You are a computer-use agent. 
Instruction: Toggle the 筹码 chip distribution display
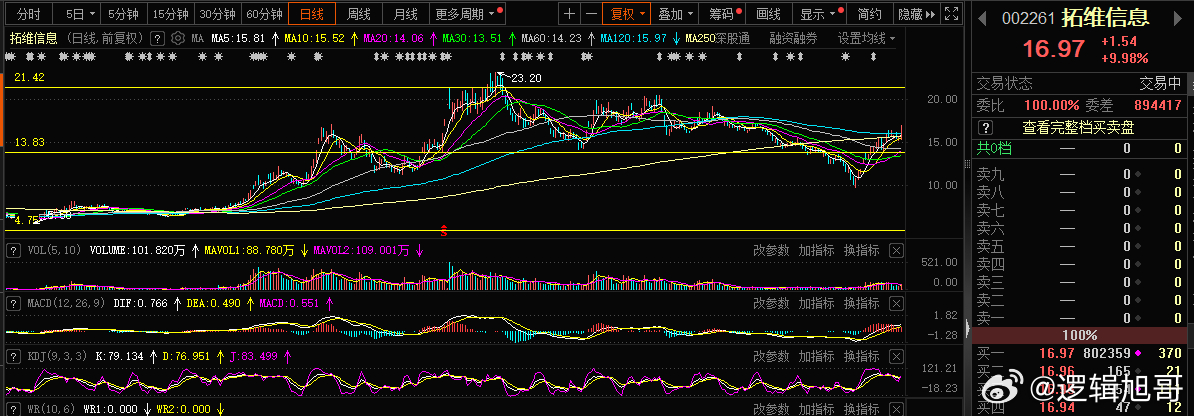click(x=724, y=14)
